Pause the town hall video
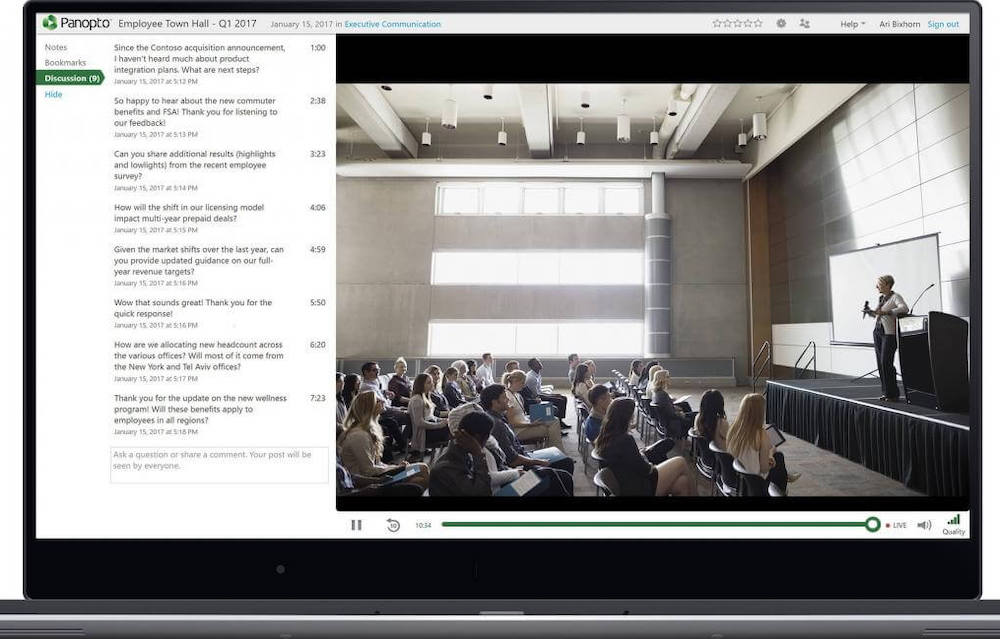This screenshot has height=639, width=1000. 356,525
